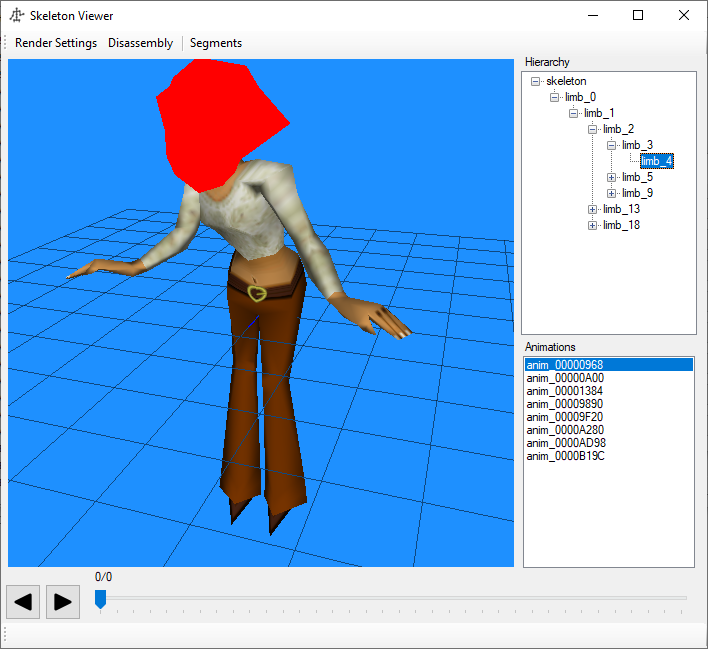This screenshot has width=708, height=649.
Task: Click the animation frame slider handle
Action: coord(100,599)
